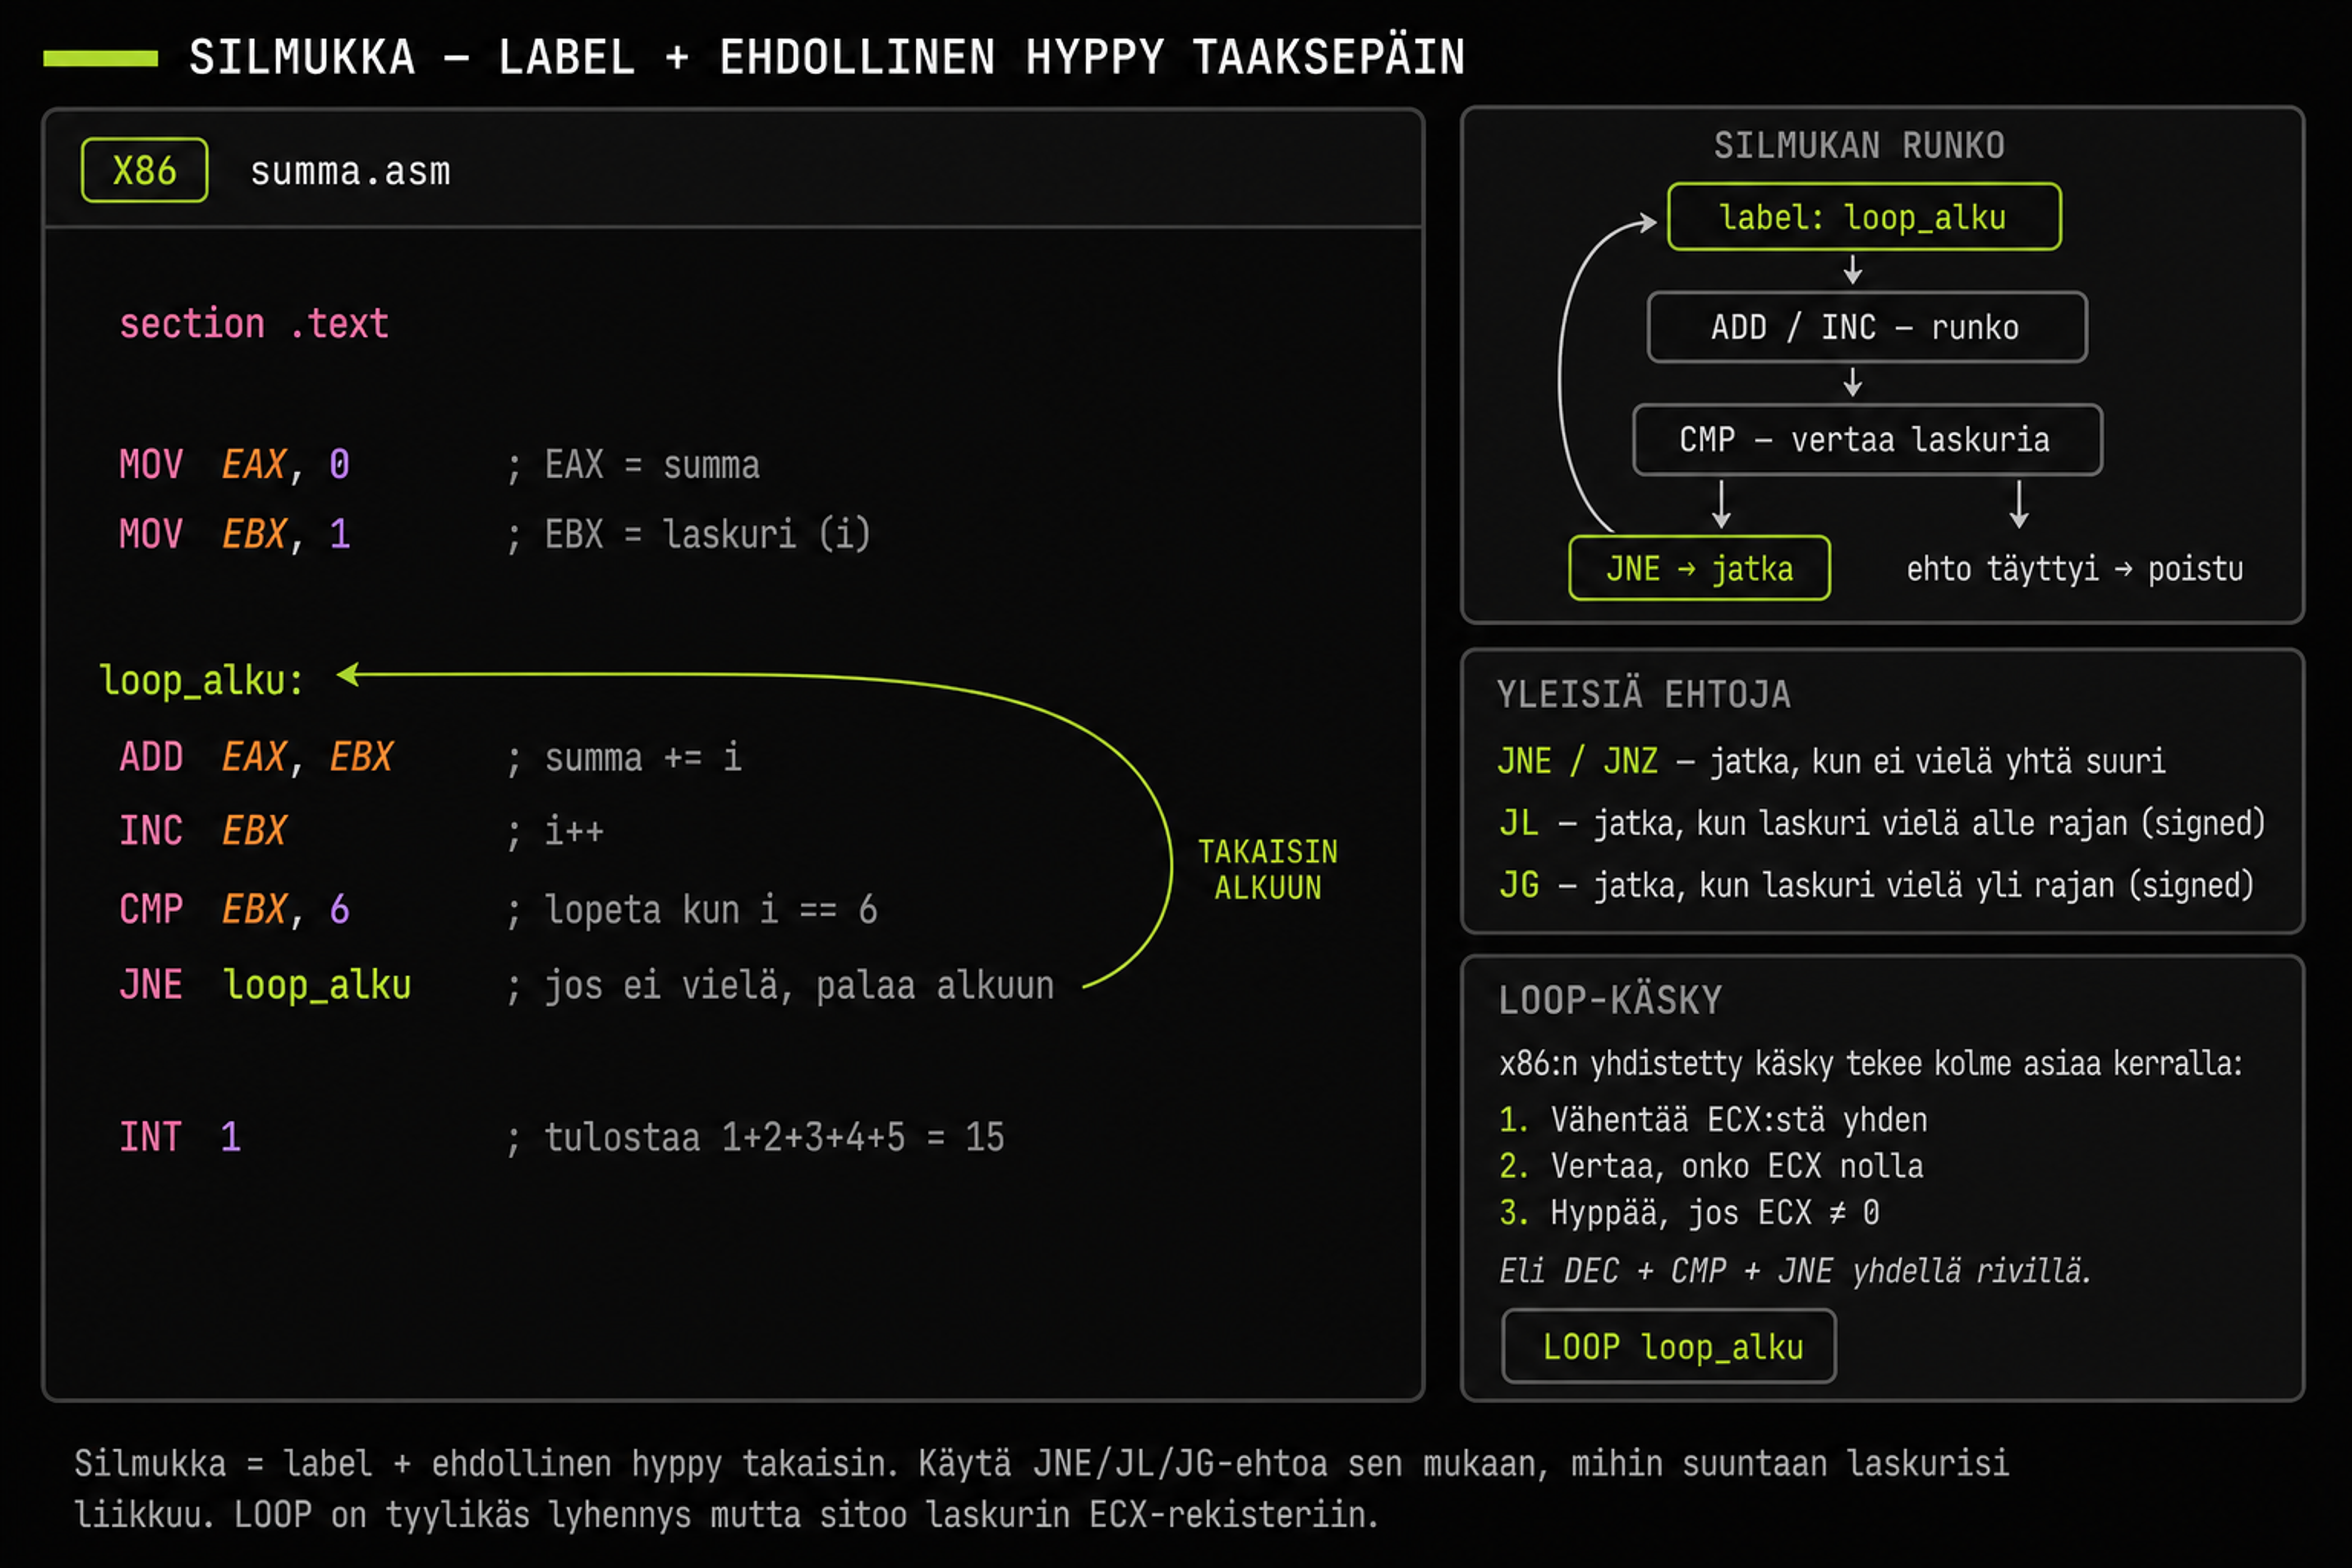Click the 'CMP – vertaa laskuria' box
Image resolution: width=2352 pixels, height=1568 pixels.
tap(1867, 440)
